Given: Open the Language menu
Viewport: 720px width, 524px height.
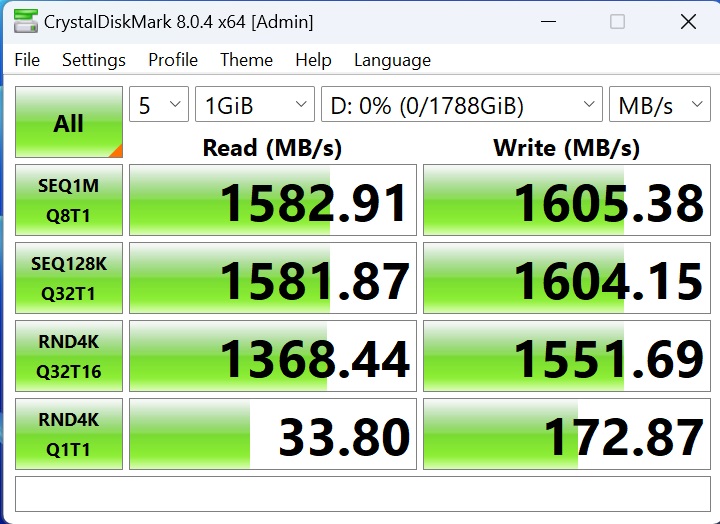Looking at the screenshot, I should pos(392,60).
